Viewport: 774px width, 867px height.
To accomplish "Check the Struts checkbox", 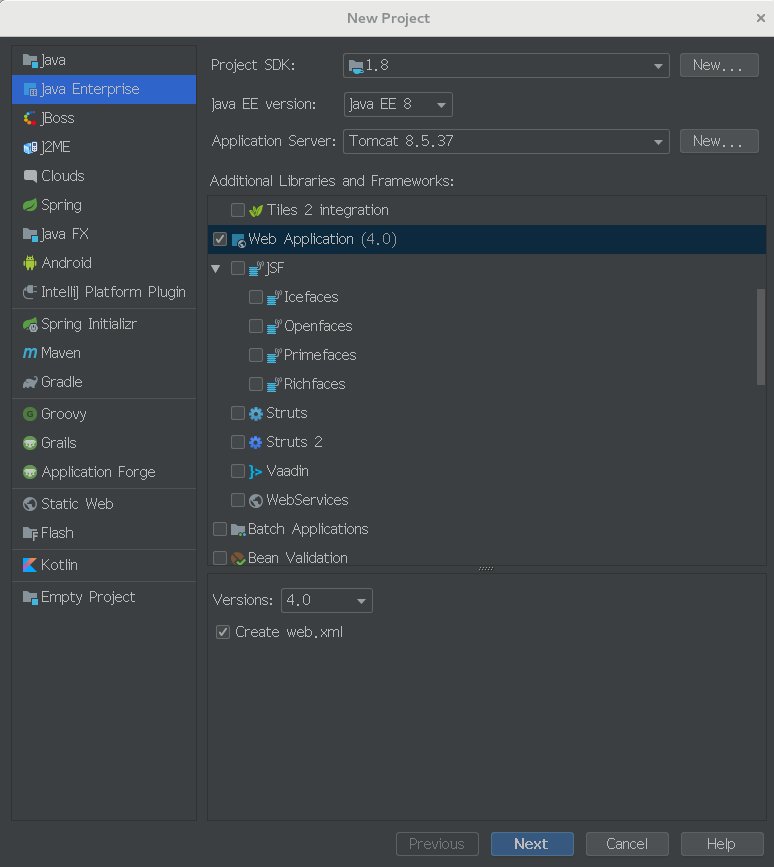I will 238,413.
